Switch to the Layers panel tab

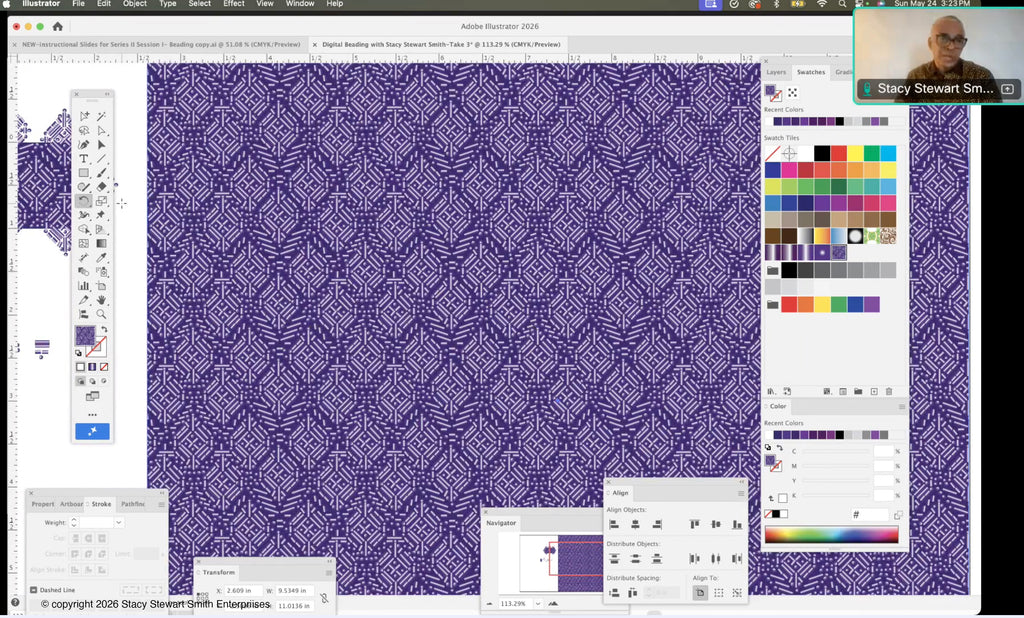(776, 72)
